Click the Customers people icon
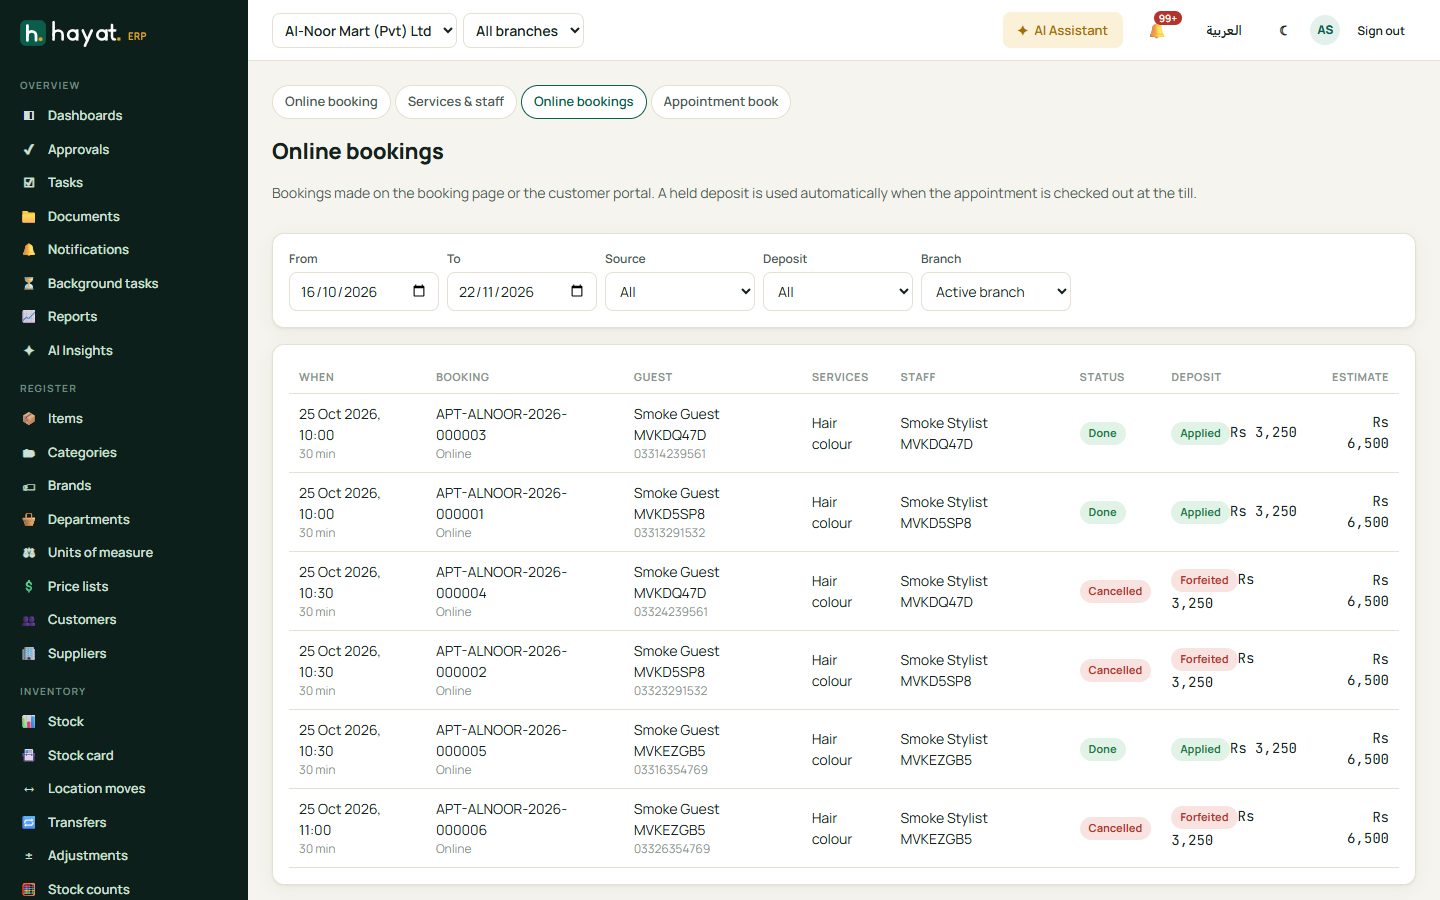Viewport: 1440px width, 900px height. point(29,620)
